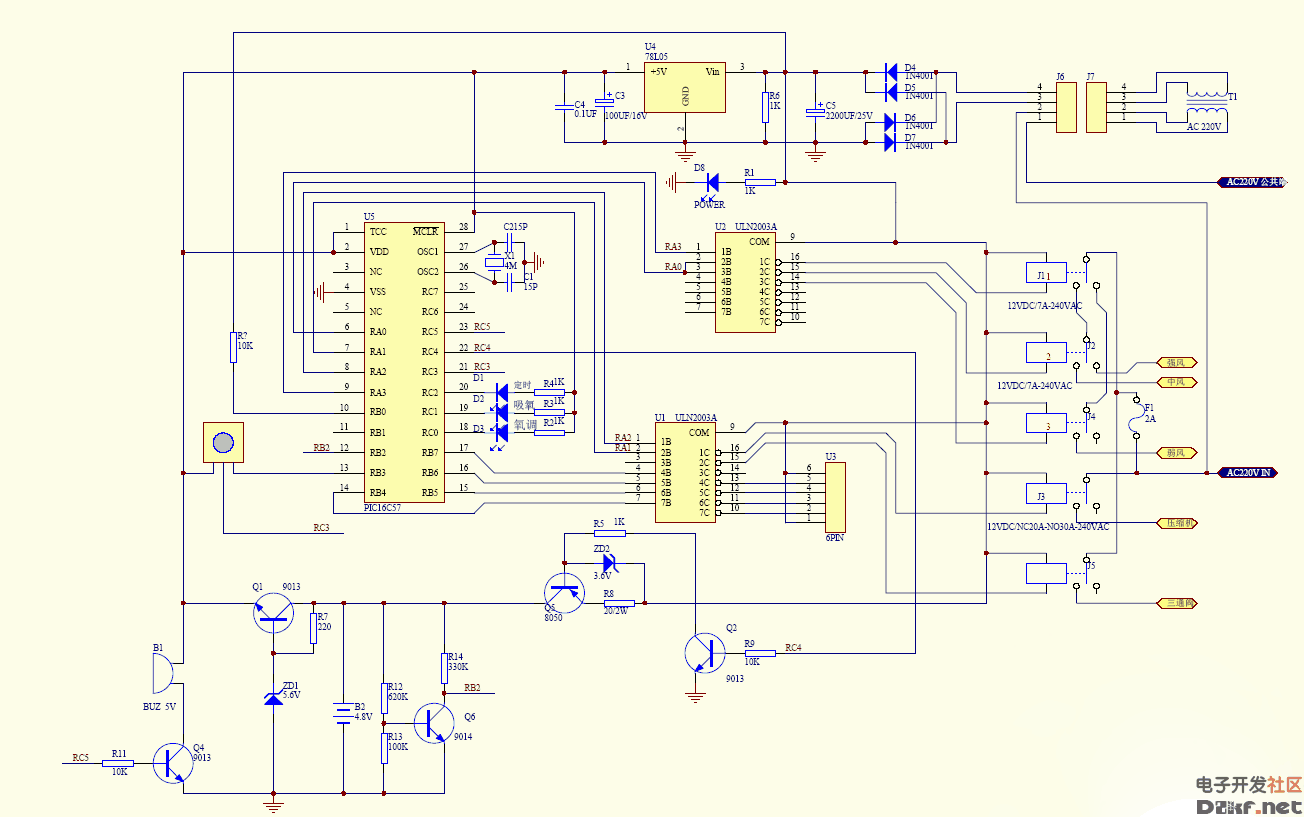Select the D3 LED symbol

click(x=502, y=431)
